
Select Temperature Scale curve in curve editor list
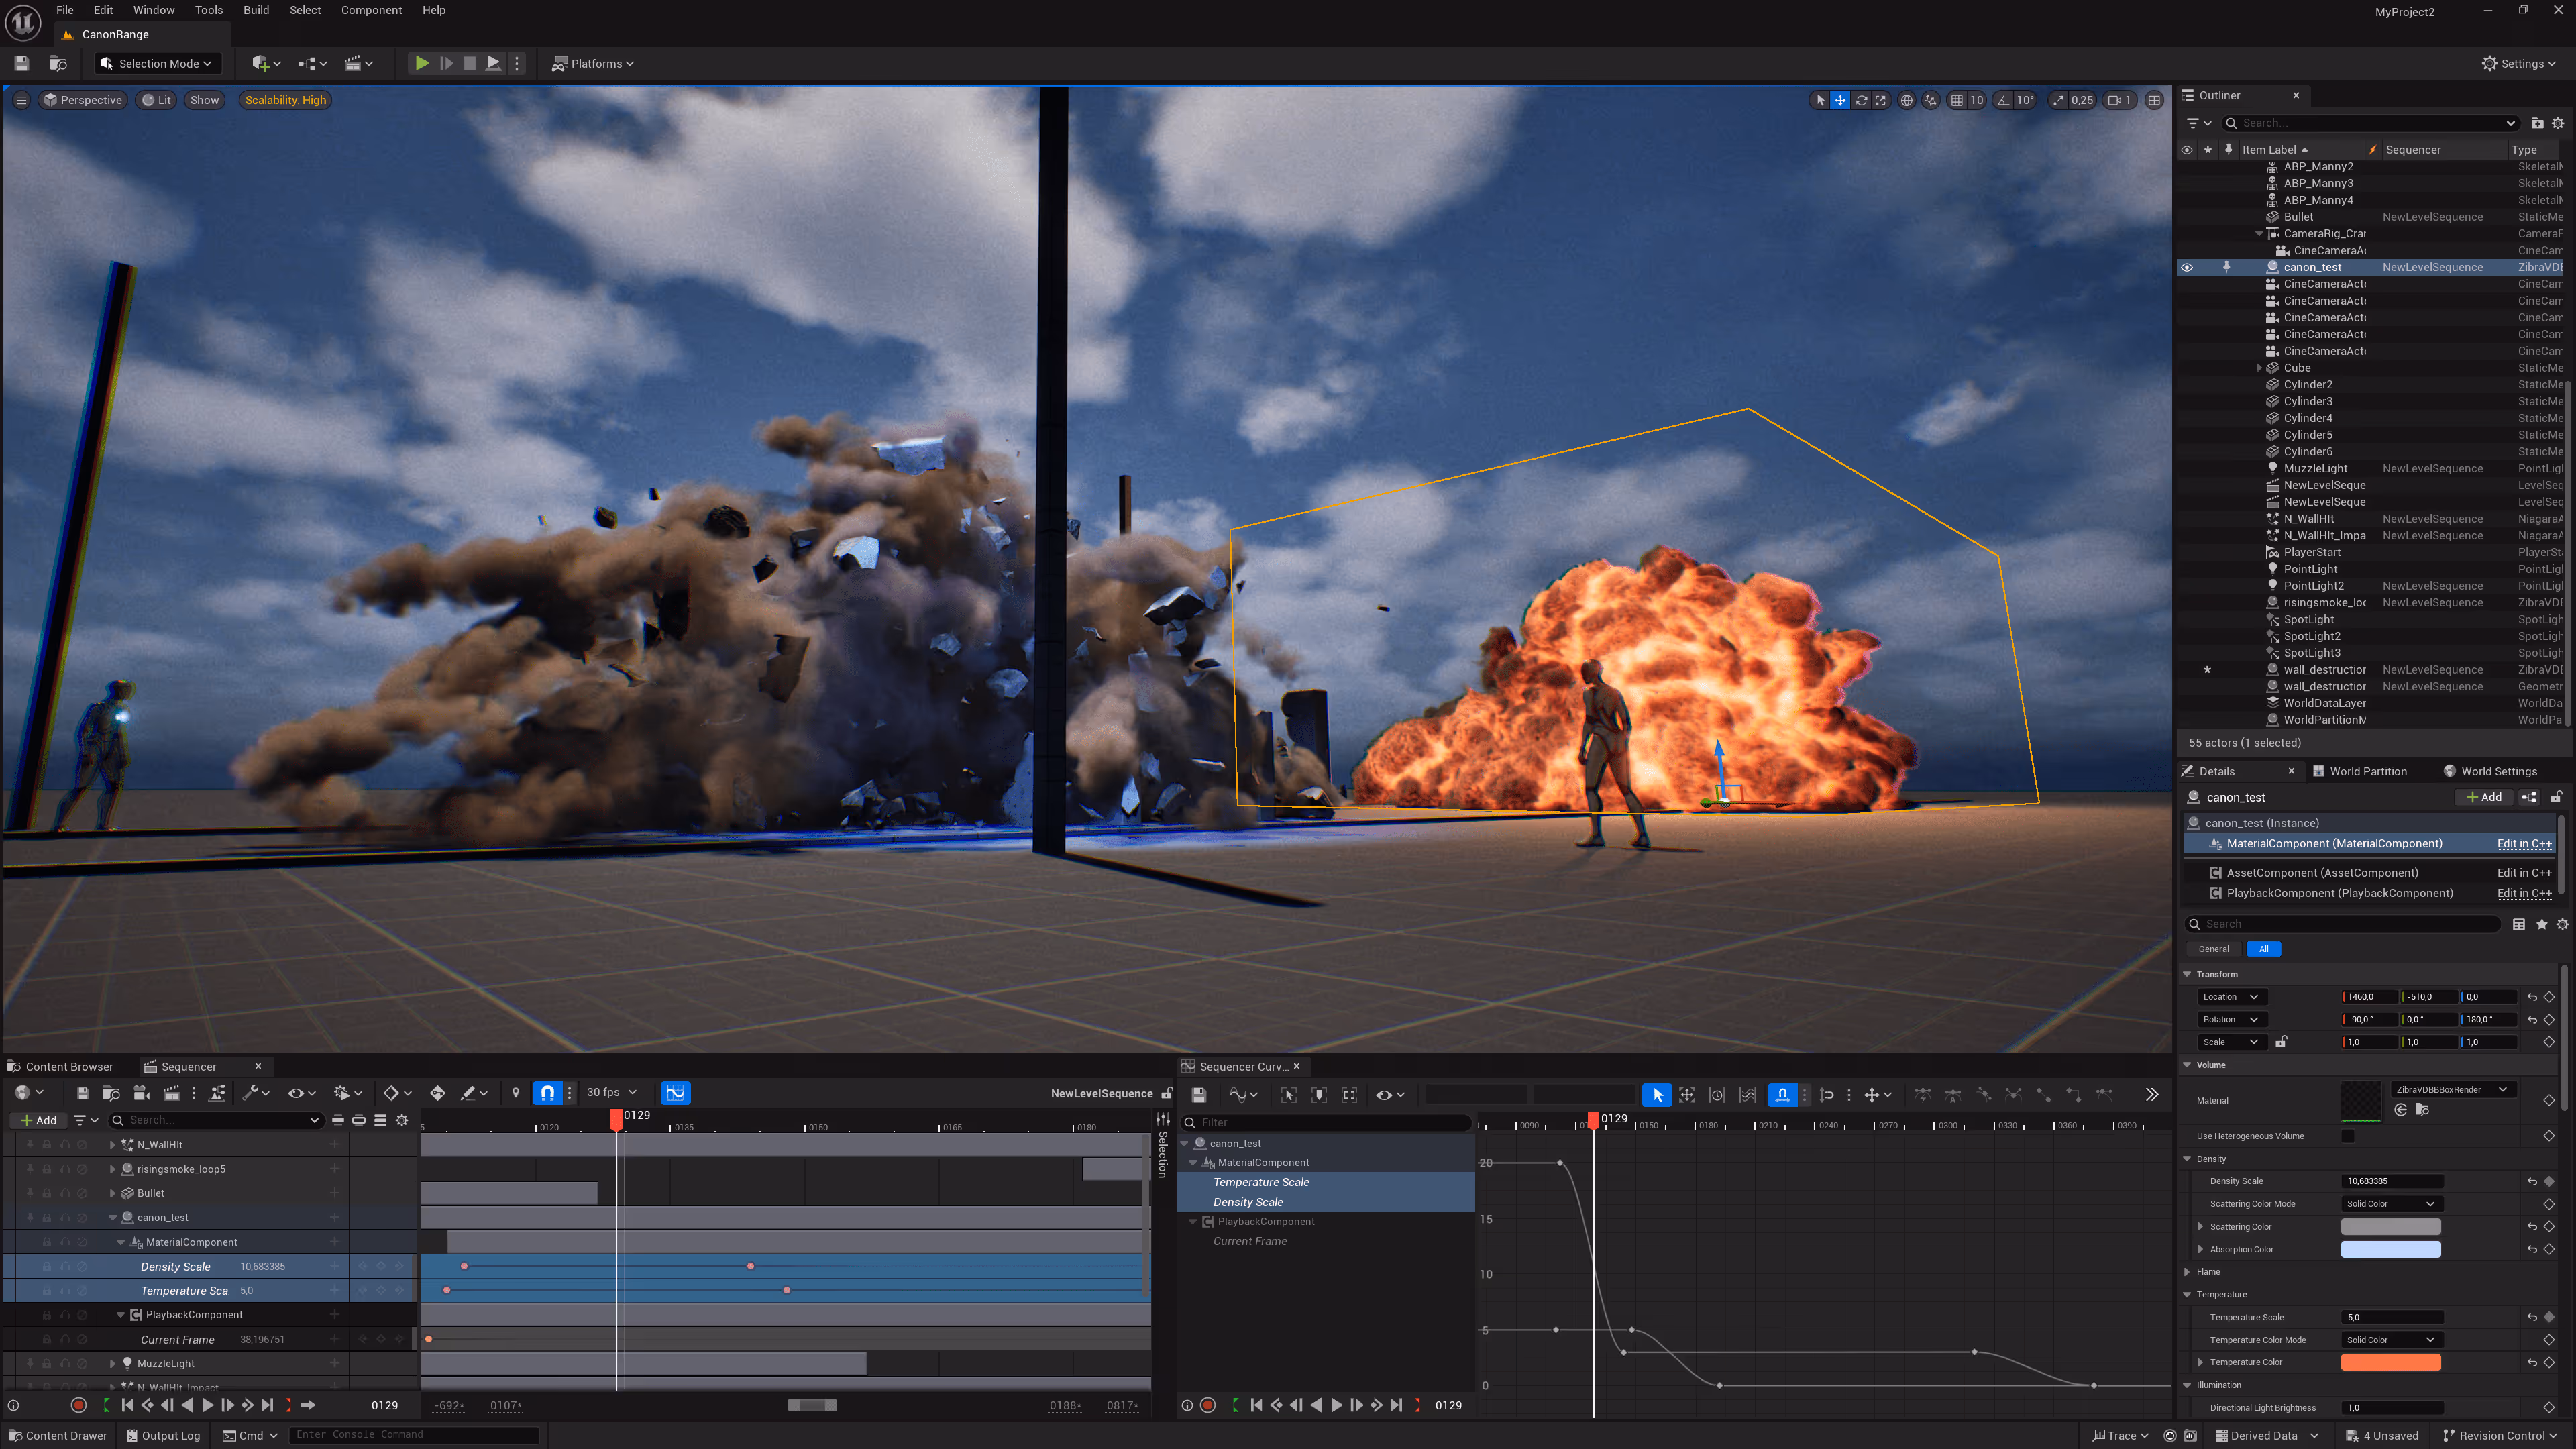[1260, 1182]
